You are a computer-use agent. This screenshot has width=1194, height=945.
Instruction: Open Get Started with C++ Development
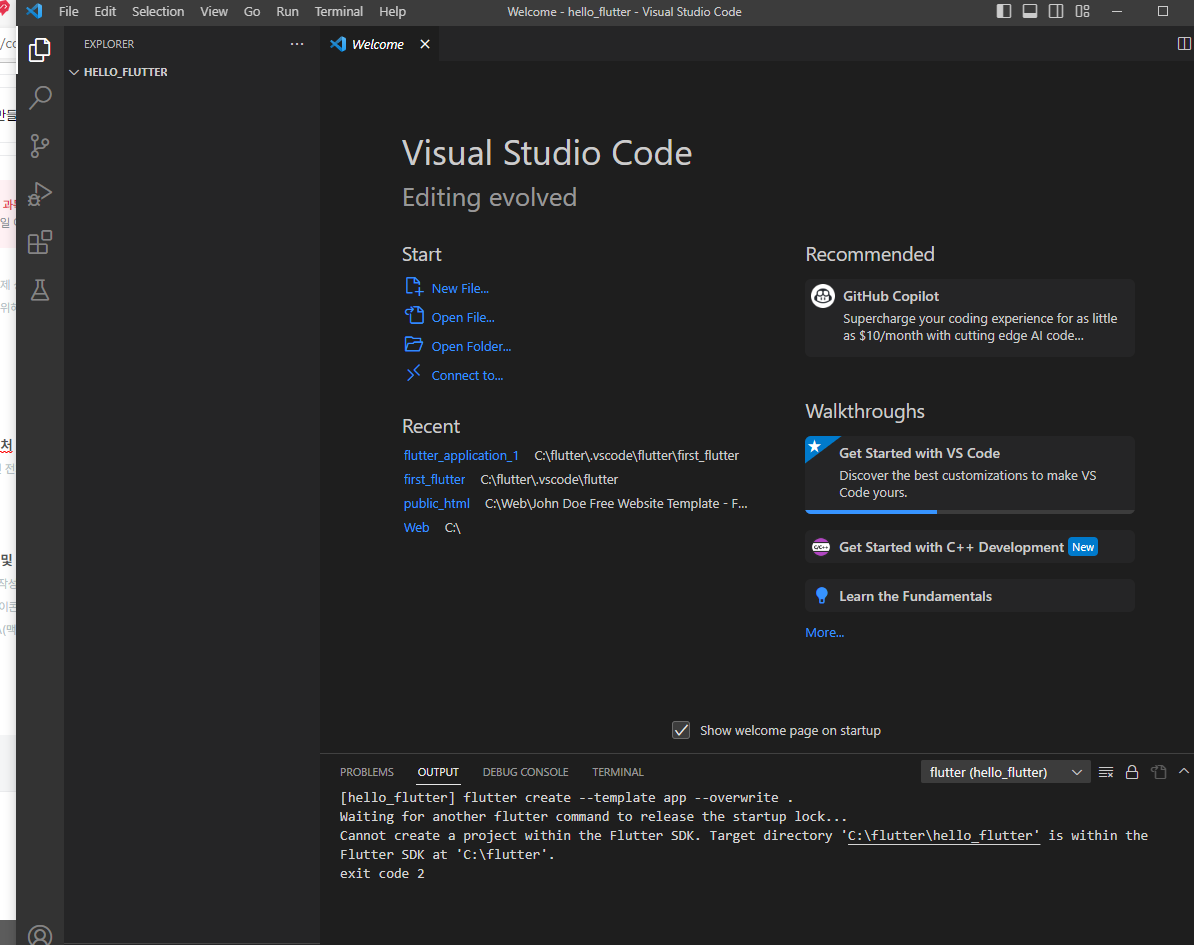tap(969, 547)
